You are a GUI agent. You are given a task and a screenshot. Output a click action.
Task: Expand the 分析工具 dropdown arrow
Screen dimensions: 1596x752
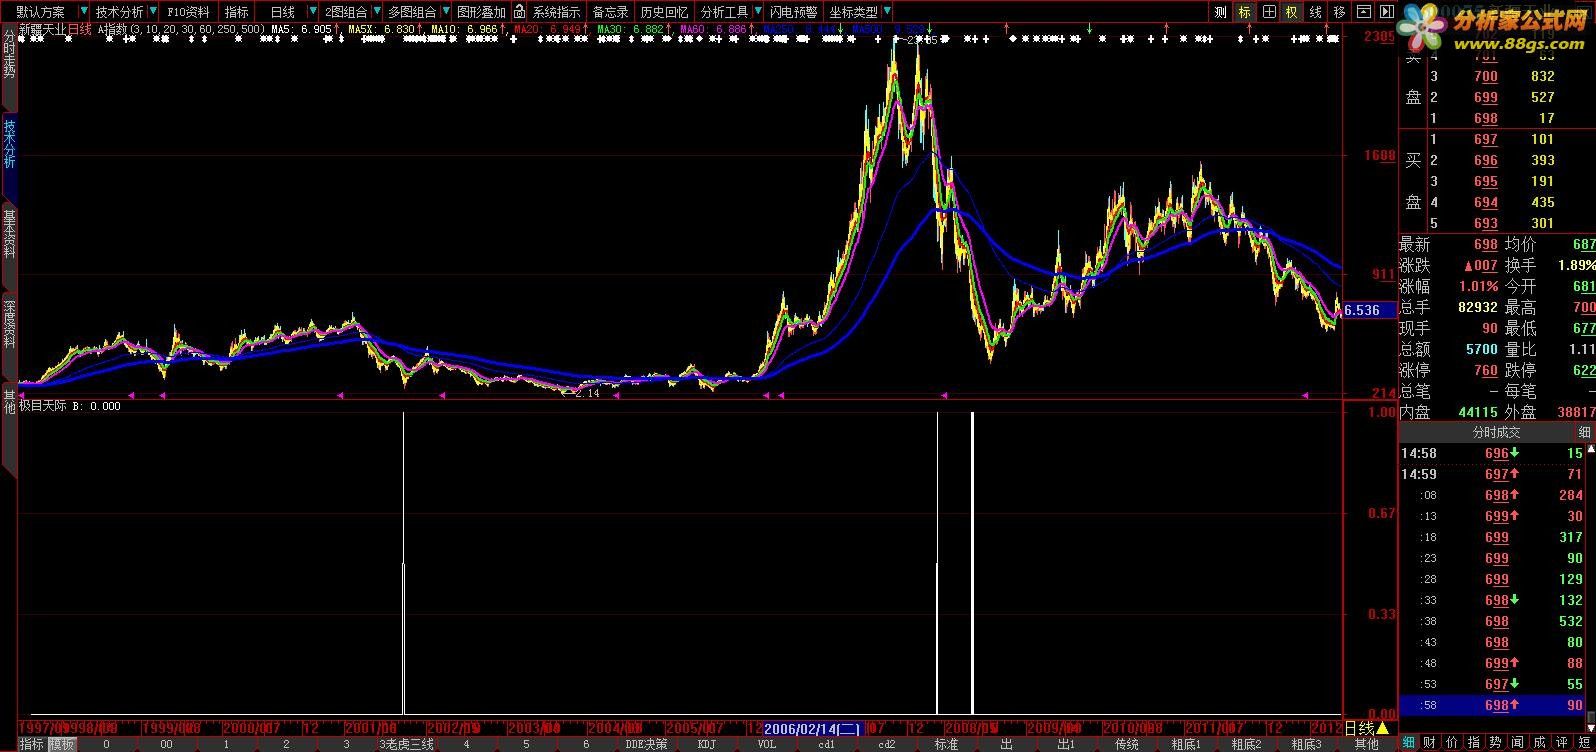point(756,12)
